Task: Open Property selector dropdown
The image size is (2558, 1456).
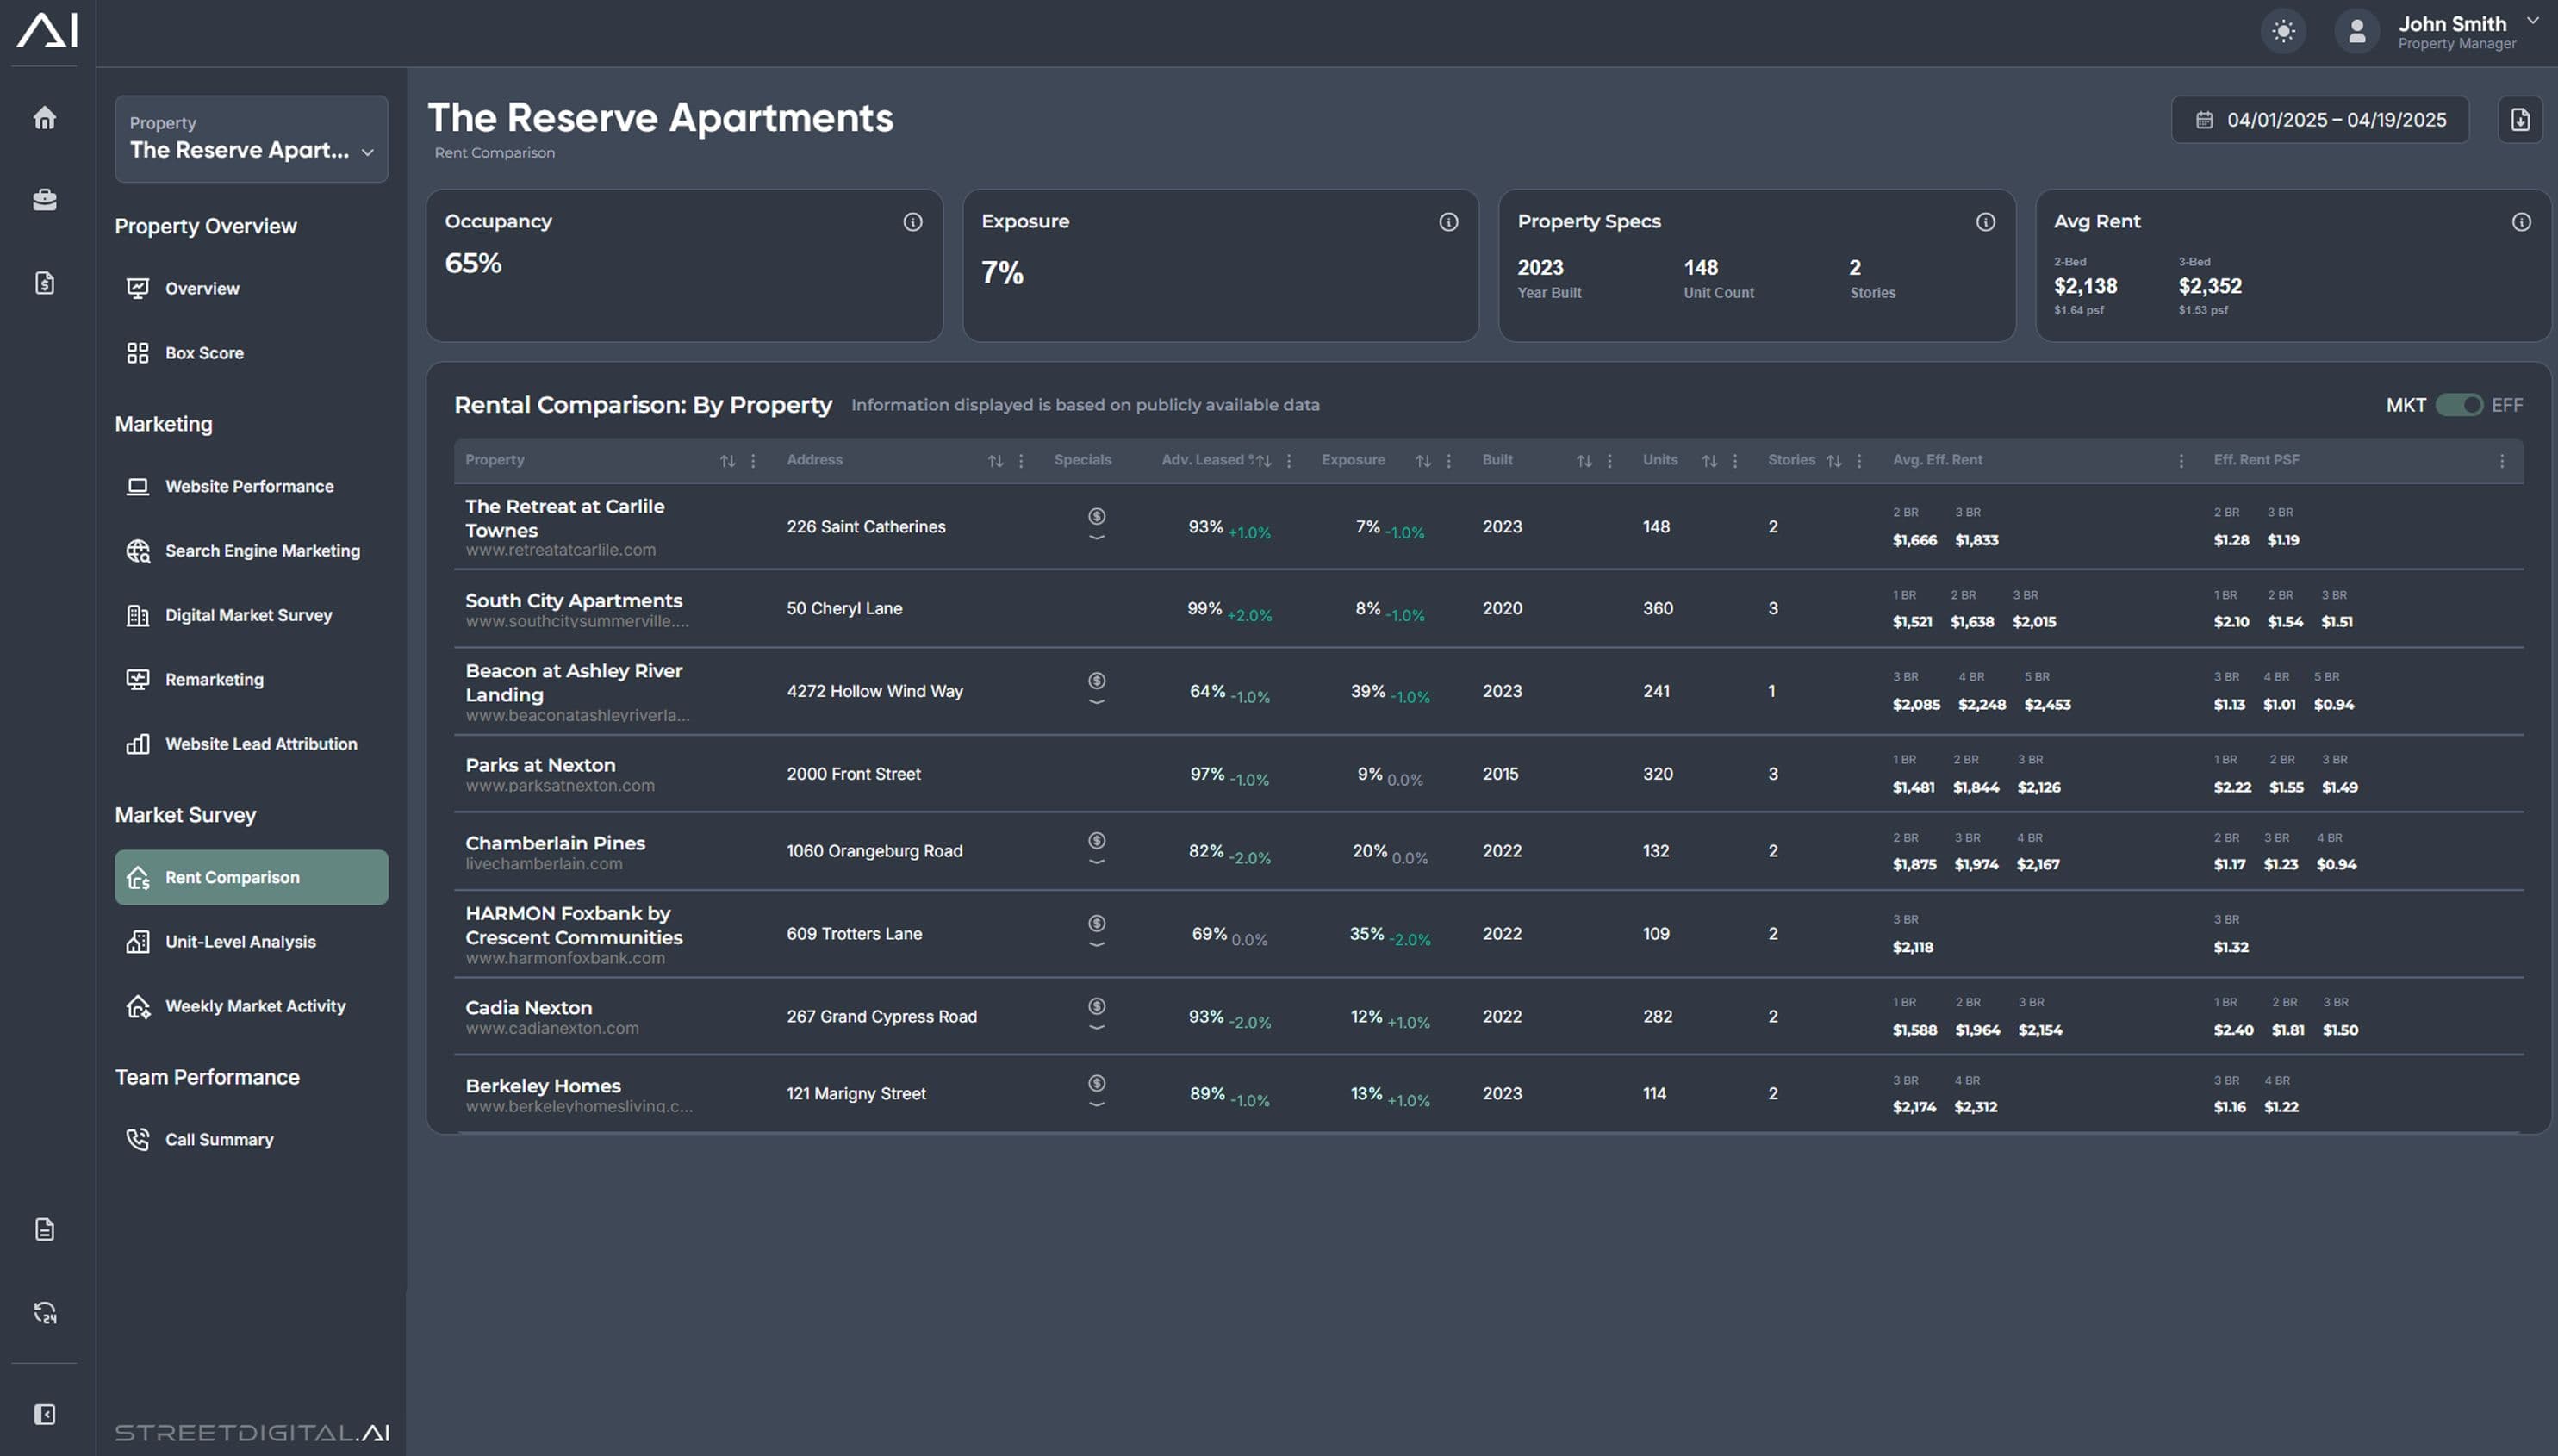Action: click(x=251, y=139)
